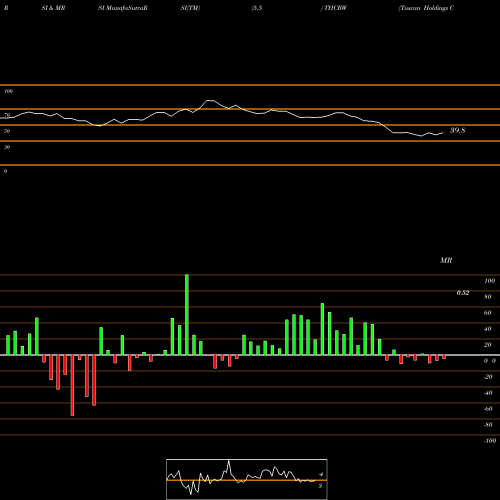The height and width of the screenshot is (500, 500).
Task: Open the mini overview chart thumbnail
Action: point(247,479)
